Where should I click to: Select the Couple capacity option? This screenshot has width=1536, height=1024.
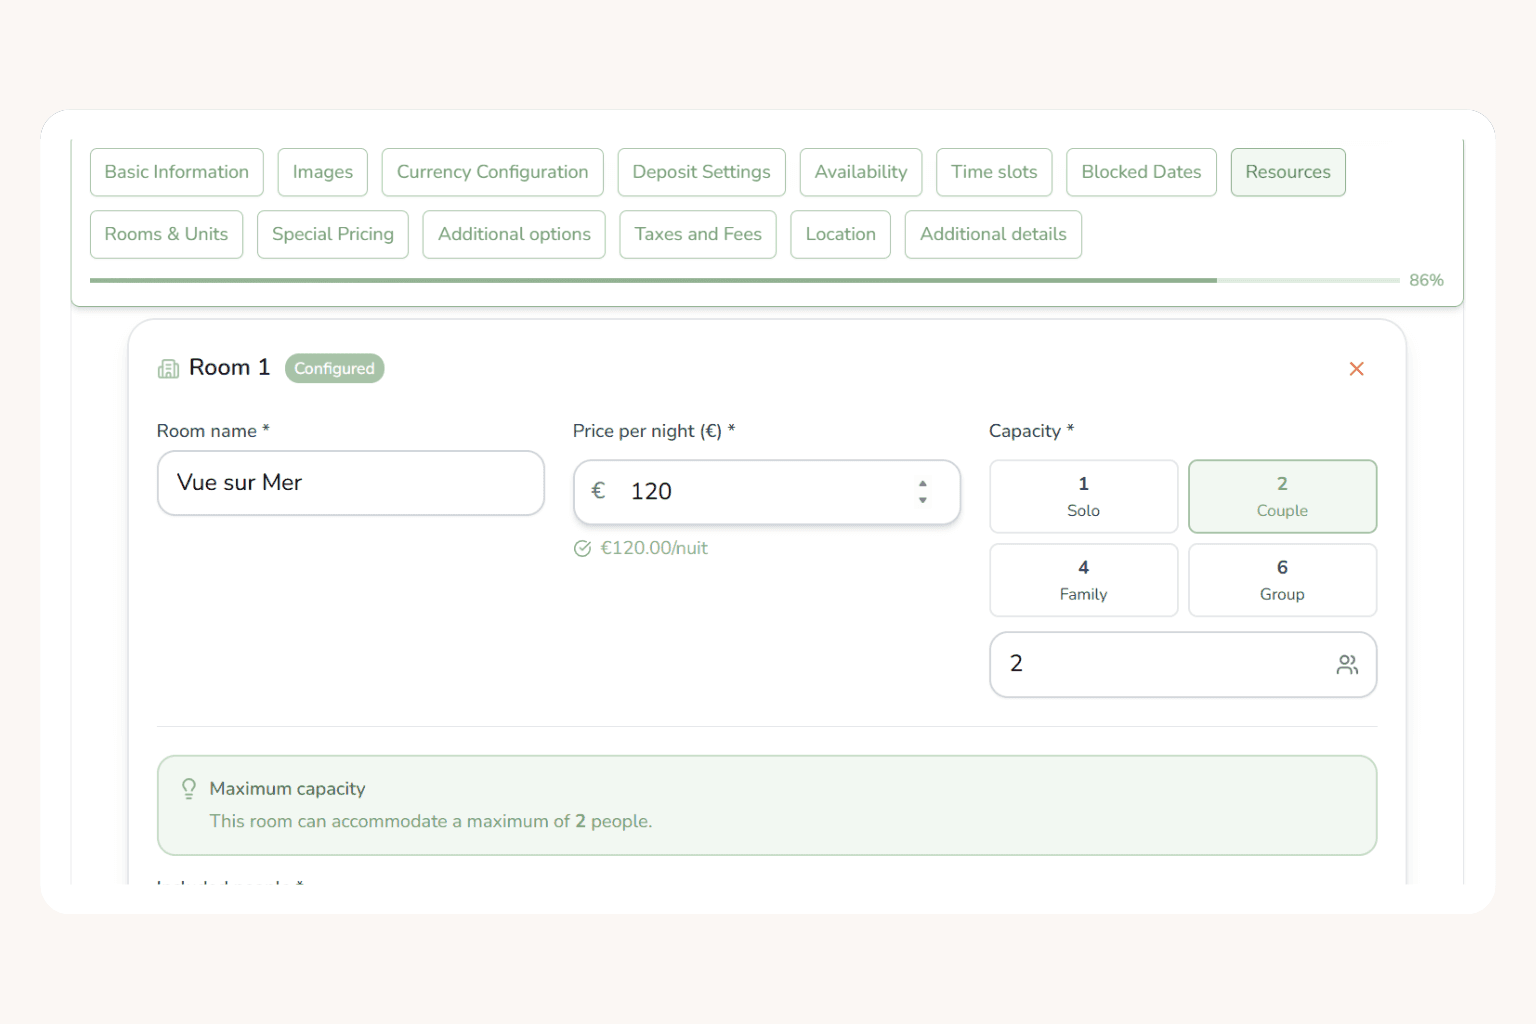(x=1282, y=496)
